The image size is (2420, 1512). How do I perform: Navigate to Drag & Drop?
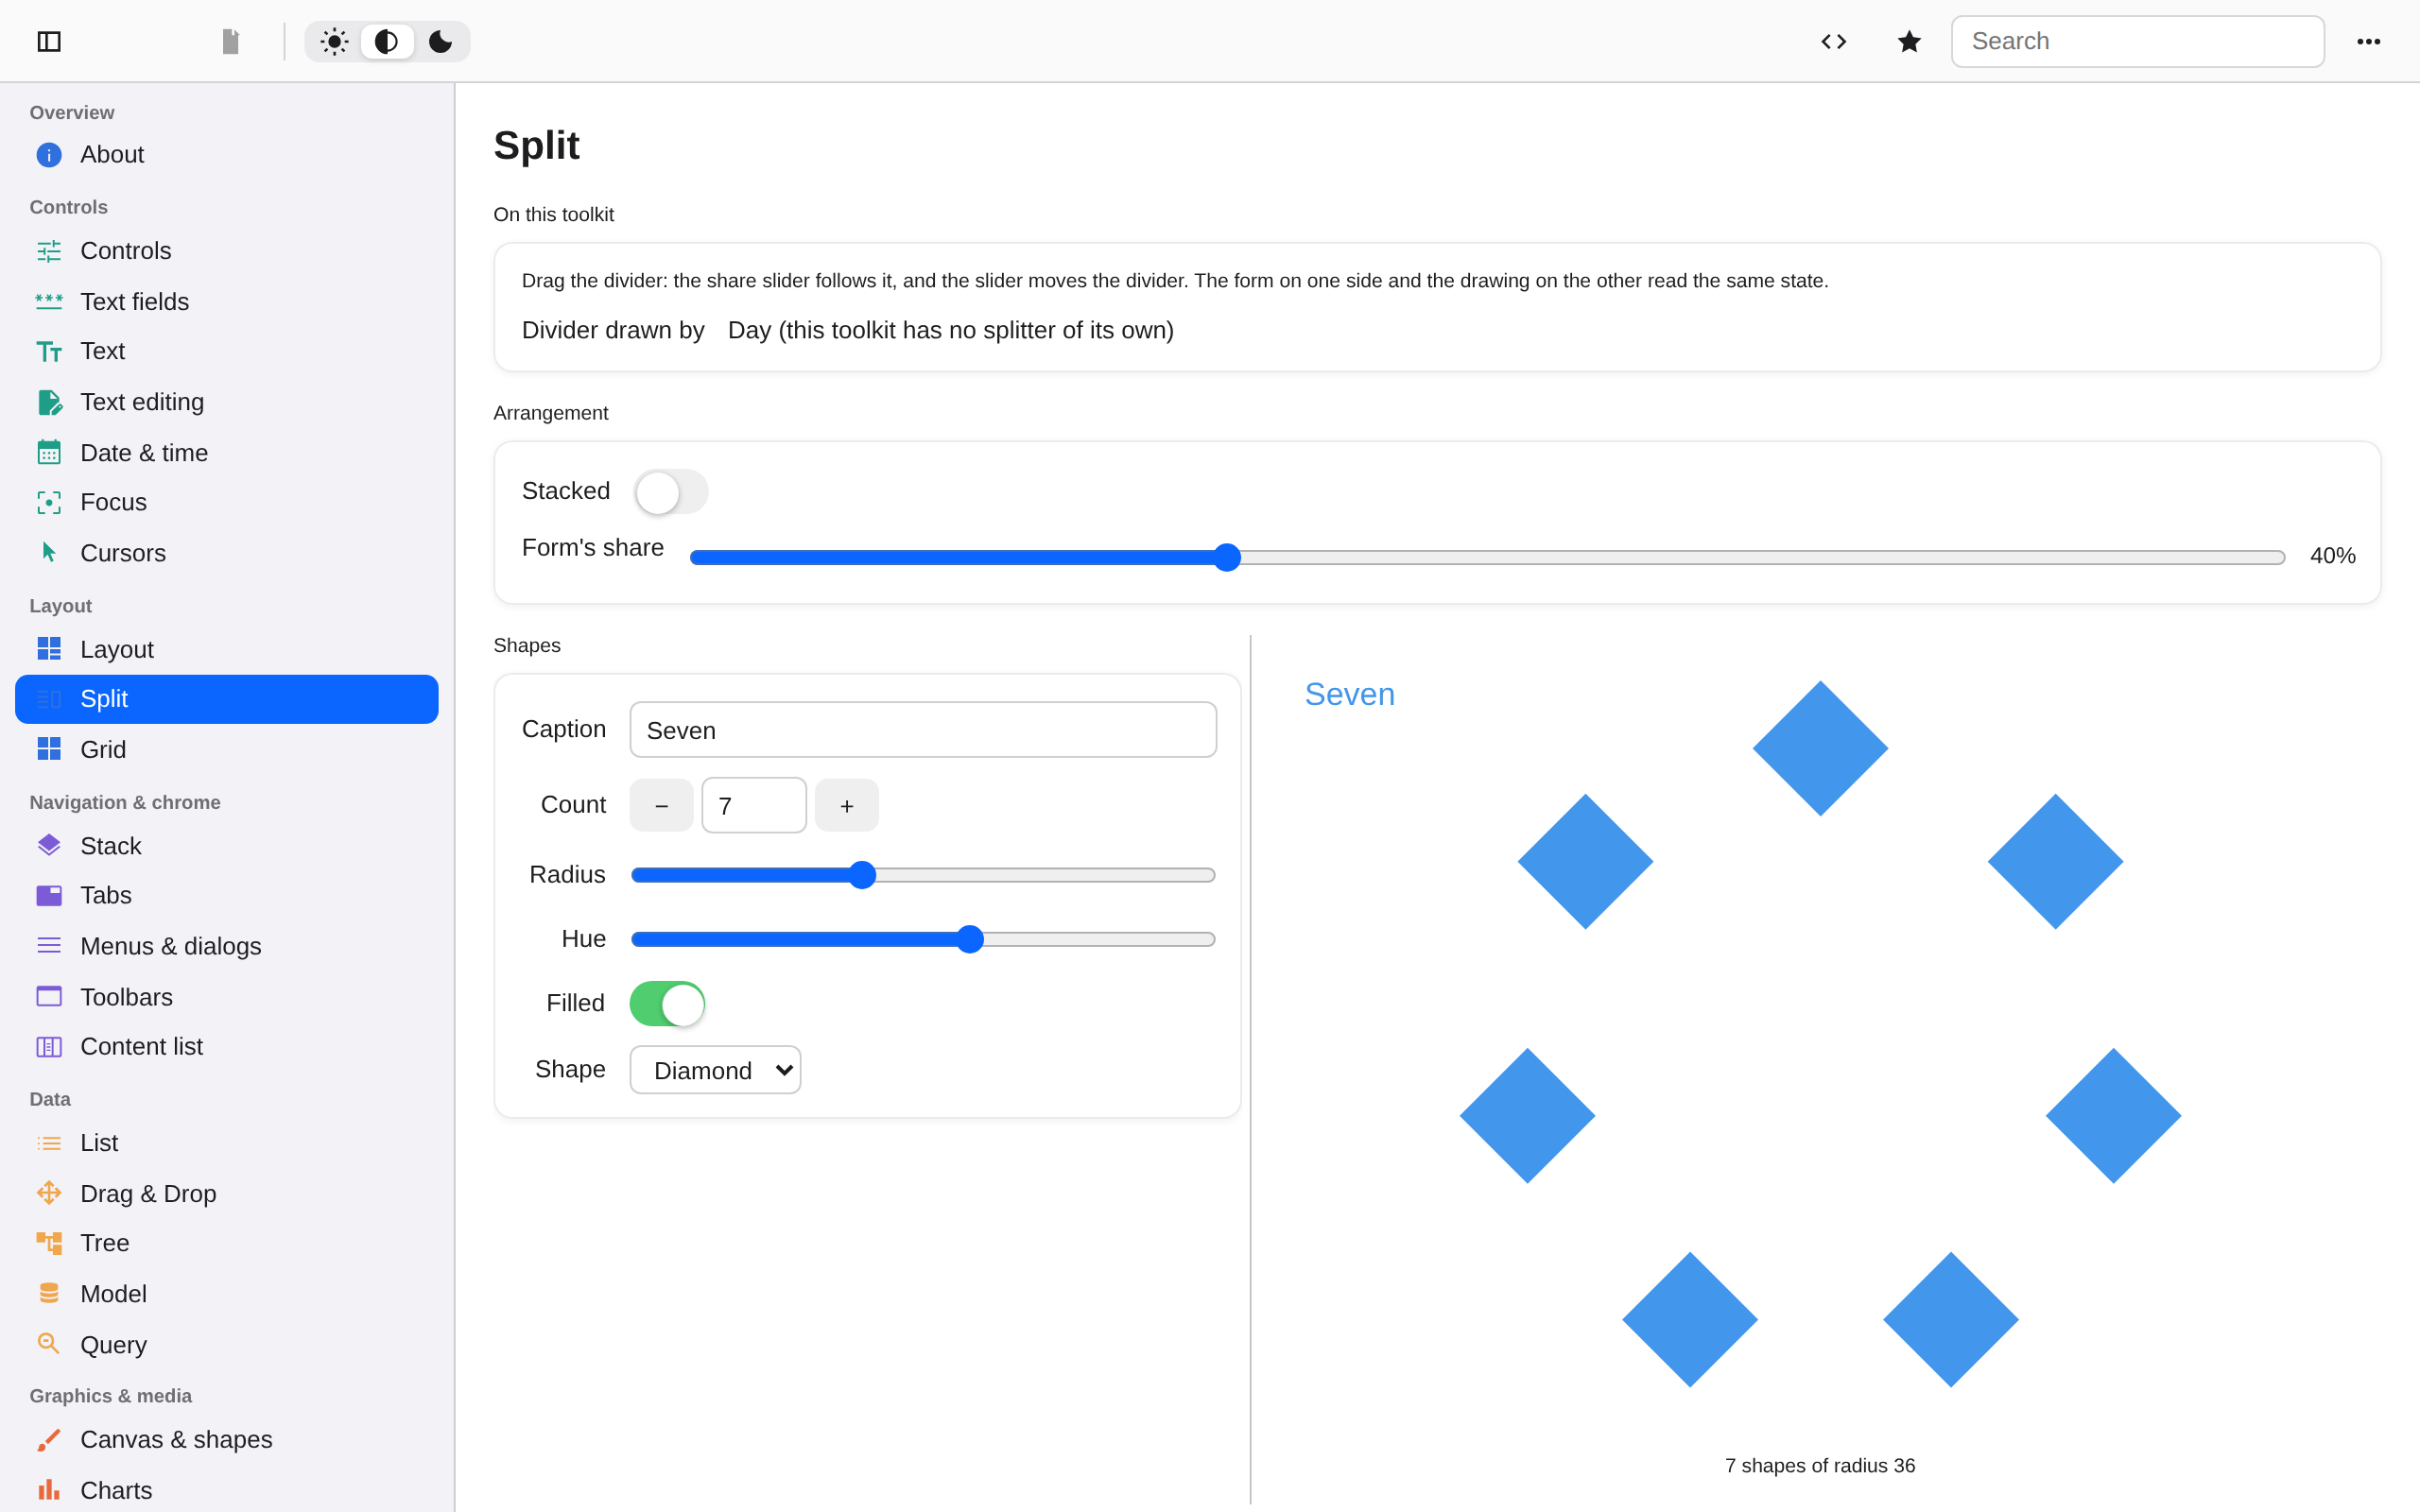[227, 1194]
